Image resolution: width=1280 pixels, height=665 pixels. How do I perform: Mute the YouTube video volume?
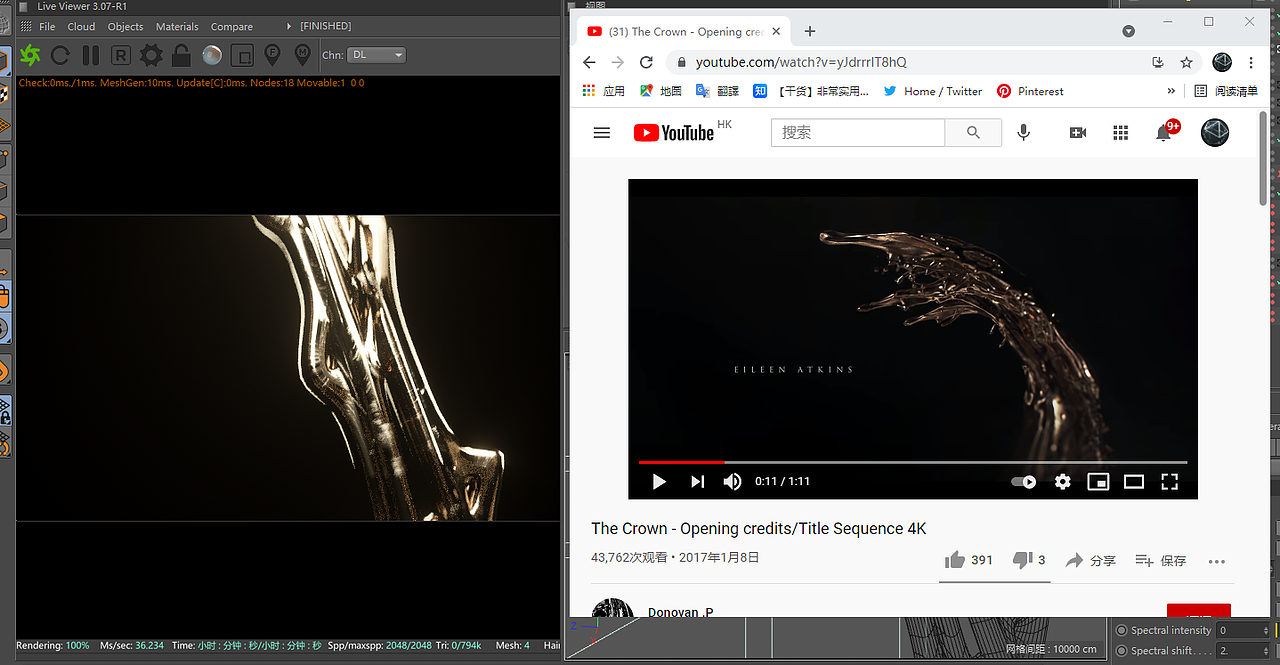[x=733, y=482]
